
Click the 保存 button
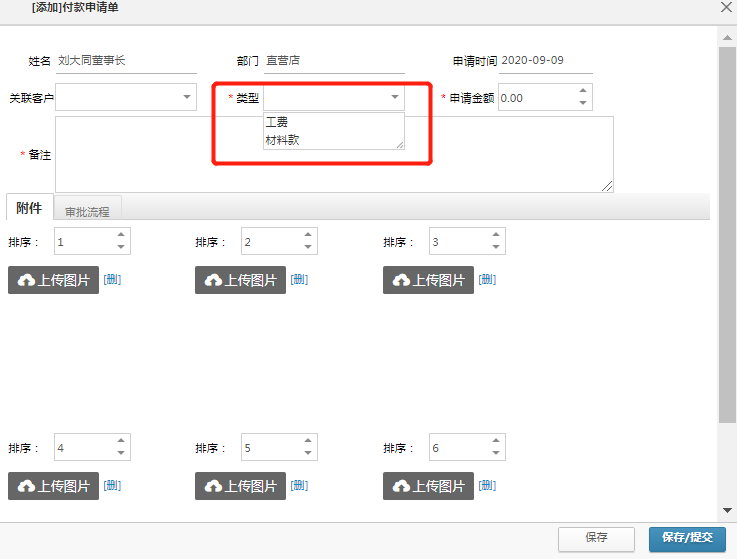[596, 537]
